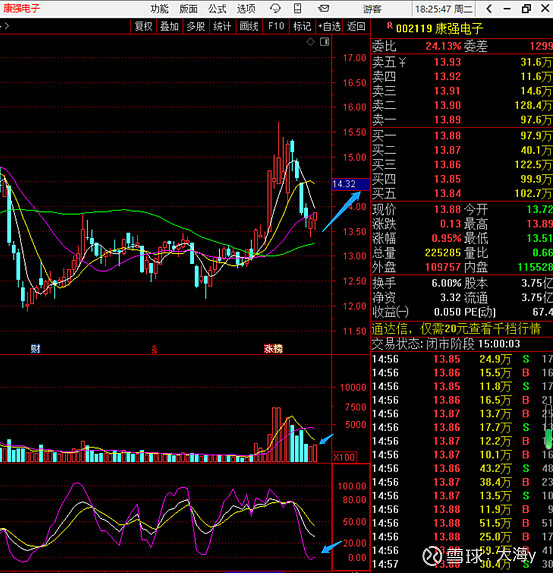Click the back arrow in title bar

tap(489, 8)
